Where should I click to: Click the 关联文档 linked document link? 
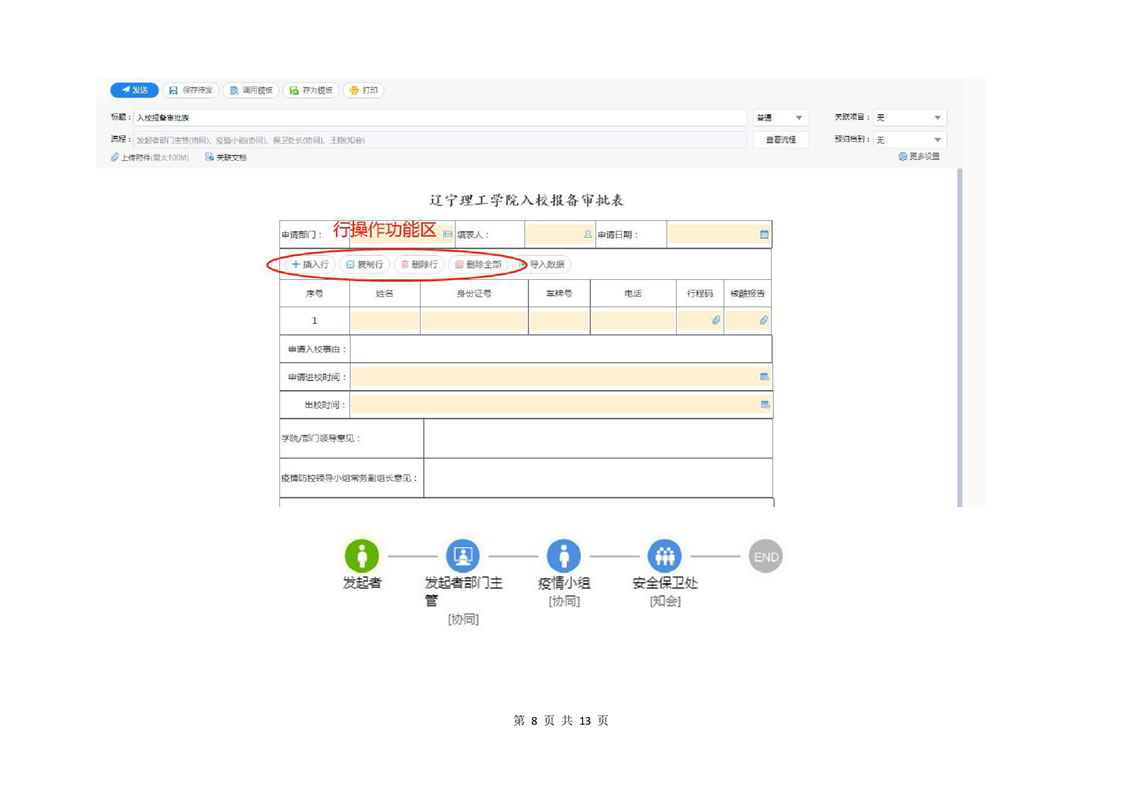click(225, 157)
